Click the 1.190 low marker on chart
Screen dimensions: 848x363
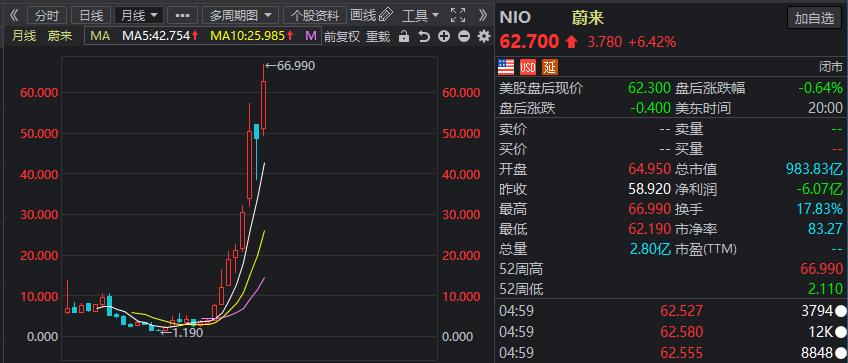tap(183, 332)
